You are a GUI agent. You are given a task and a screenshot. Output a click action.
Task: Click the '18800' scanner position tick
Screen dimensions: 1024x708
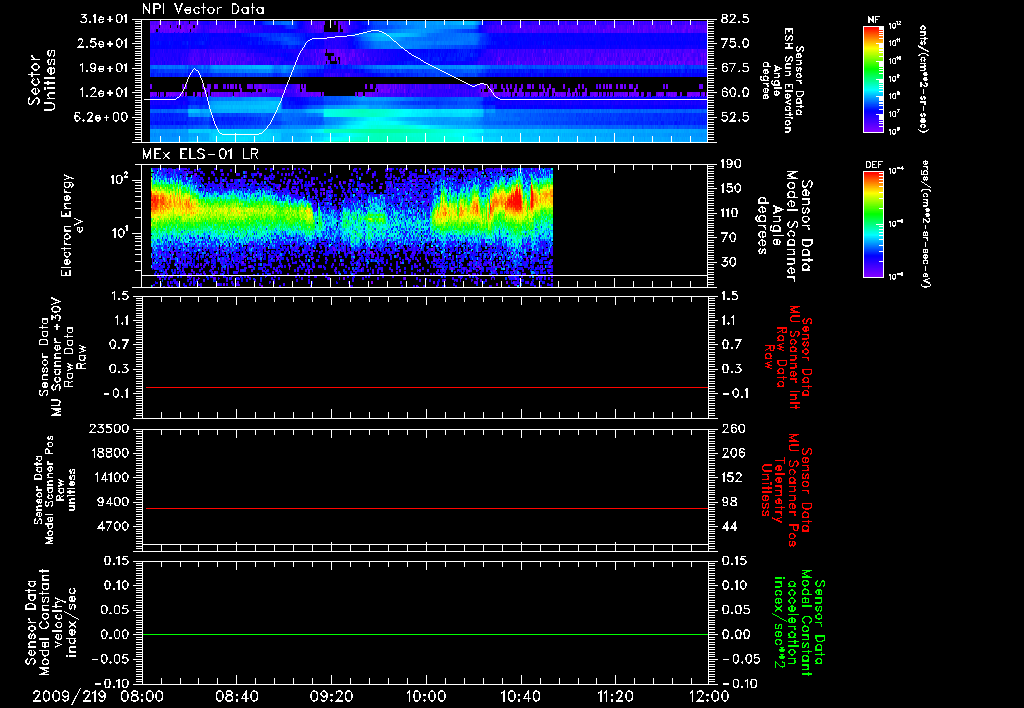108,453
